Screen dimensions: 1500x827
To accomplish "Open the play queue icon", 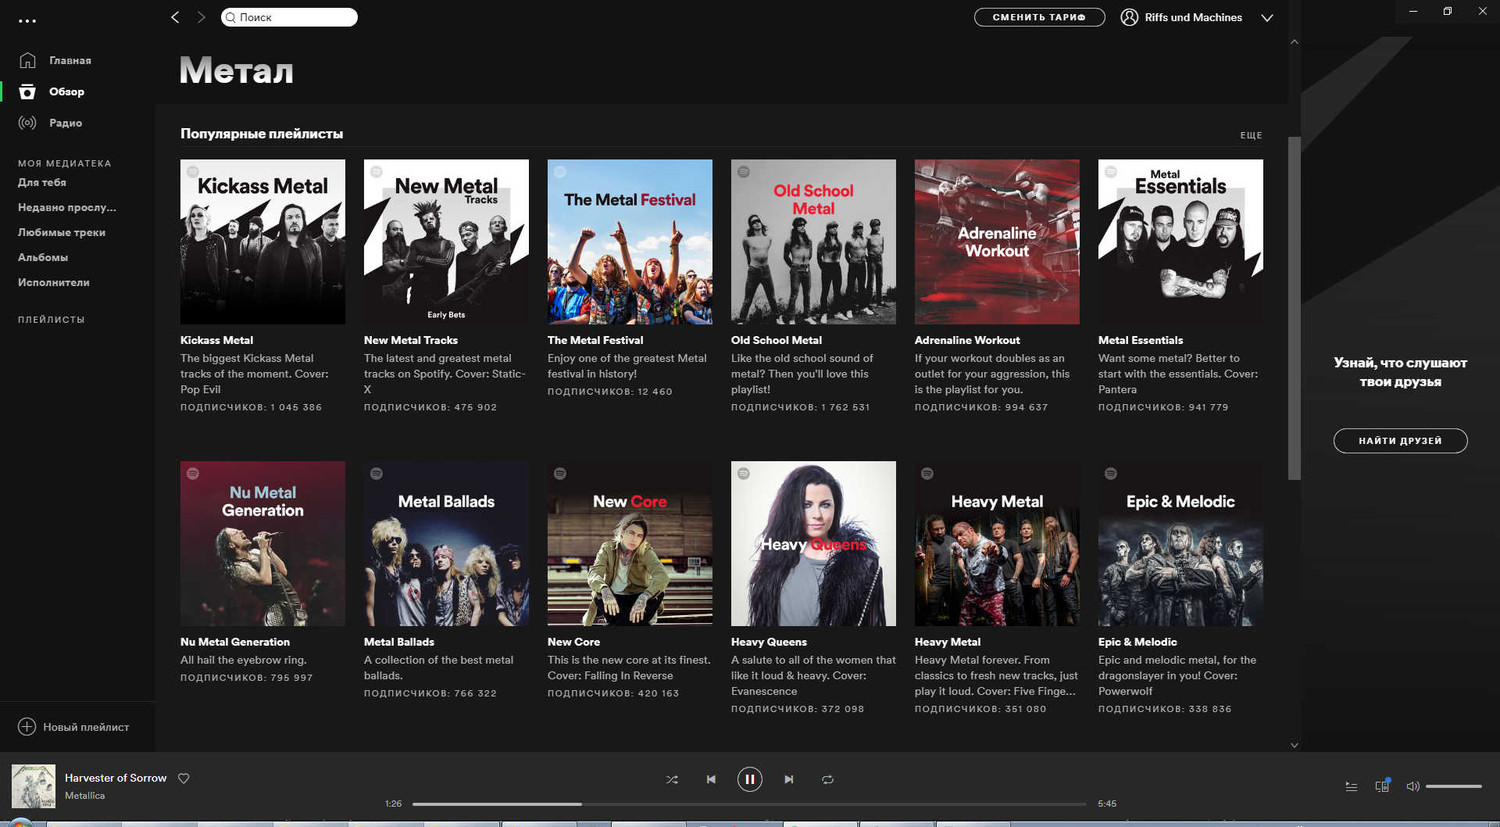I will [x=1351, y=786].
